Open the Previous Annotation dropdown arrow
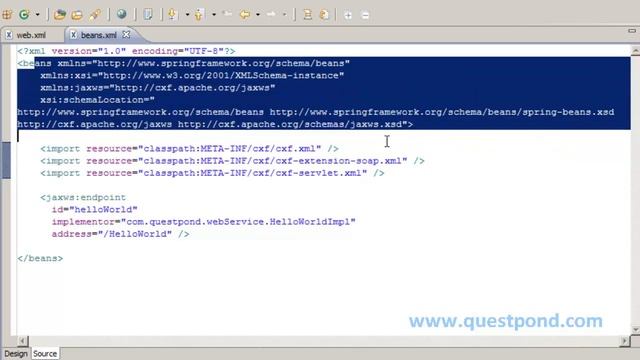 pyautogui.click(x=214, y=15)
